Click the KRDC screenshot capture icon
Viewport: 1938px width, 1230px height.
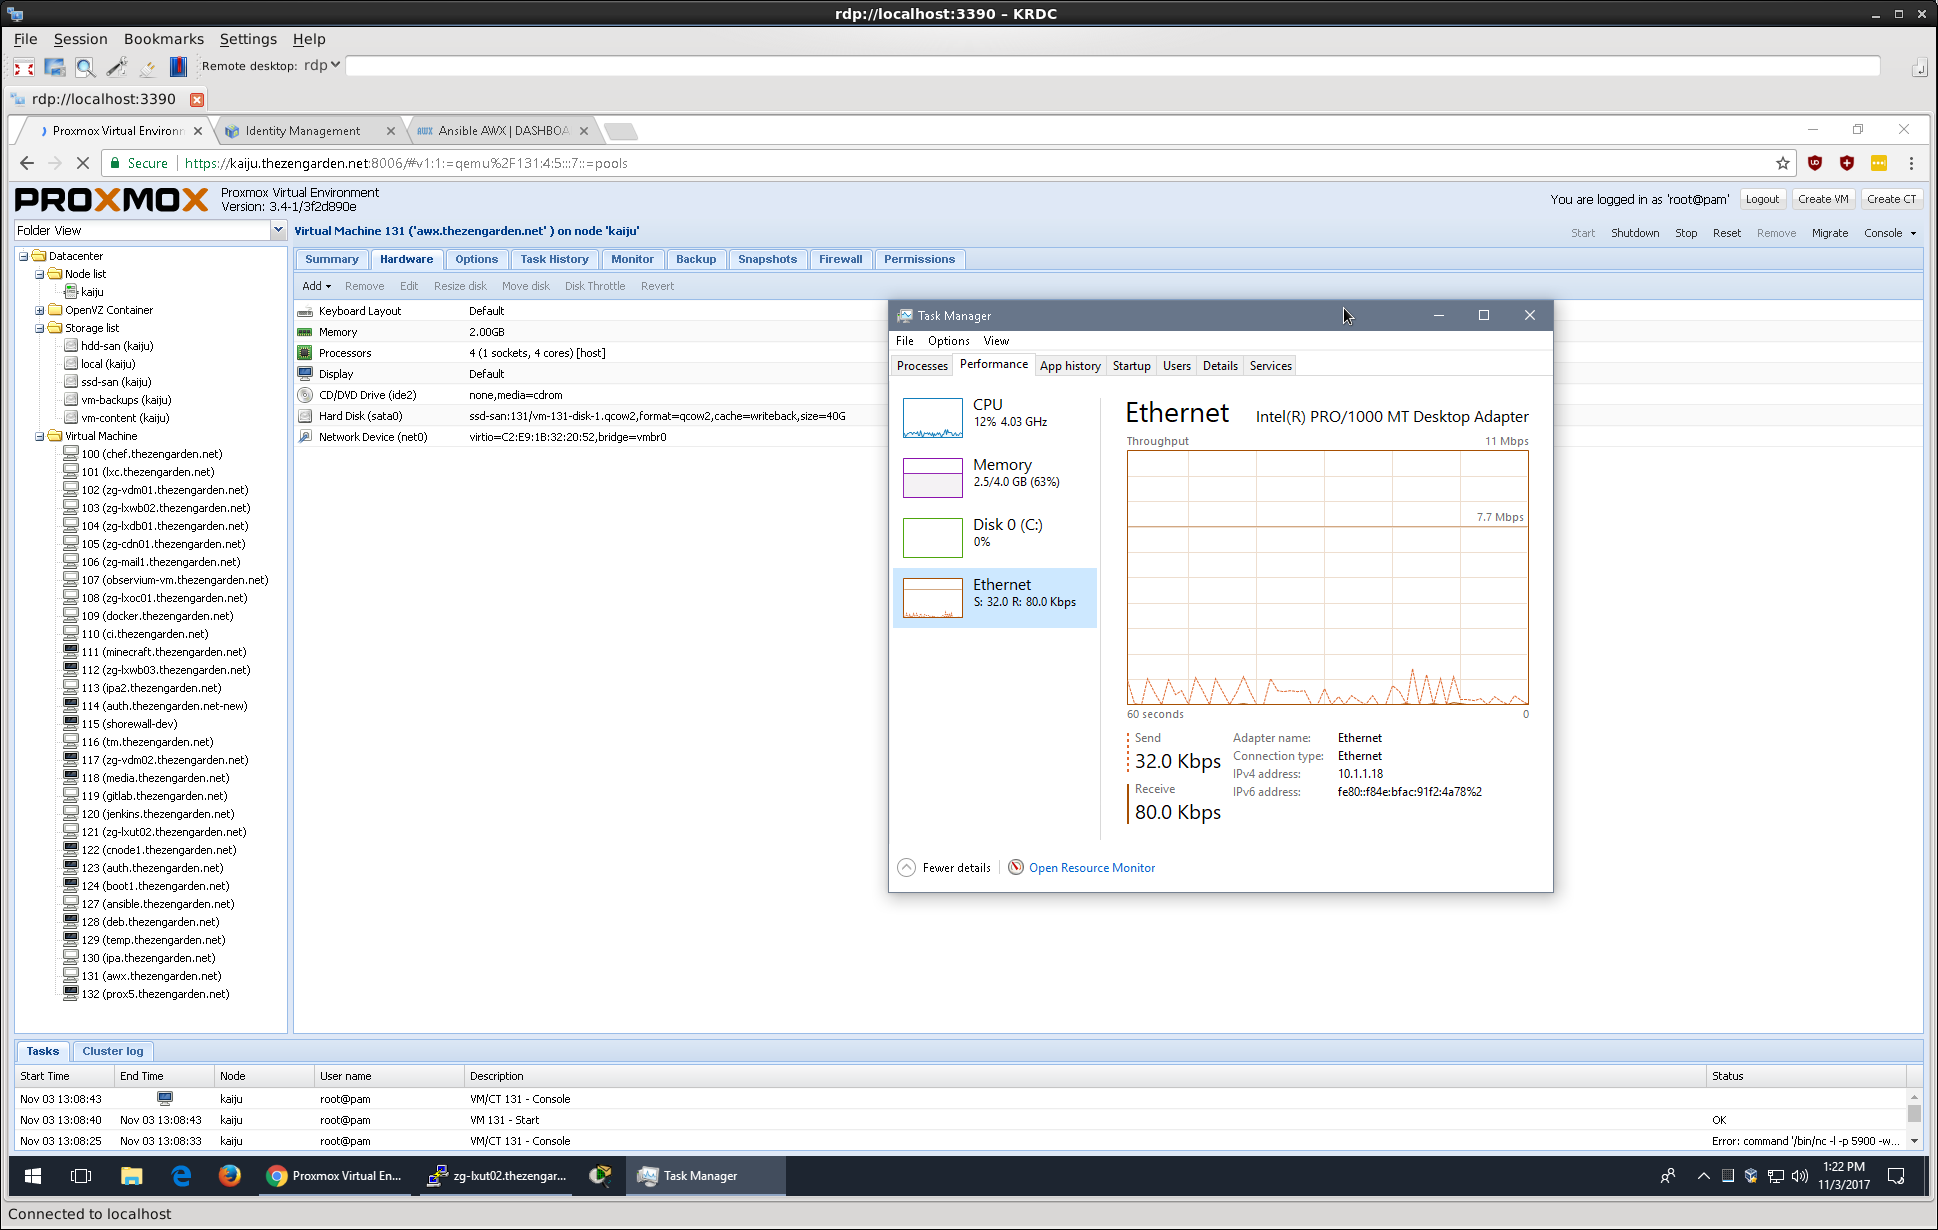click(x=54, y=67)
